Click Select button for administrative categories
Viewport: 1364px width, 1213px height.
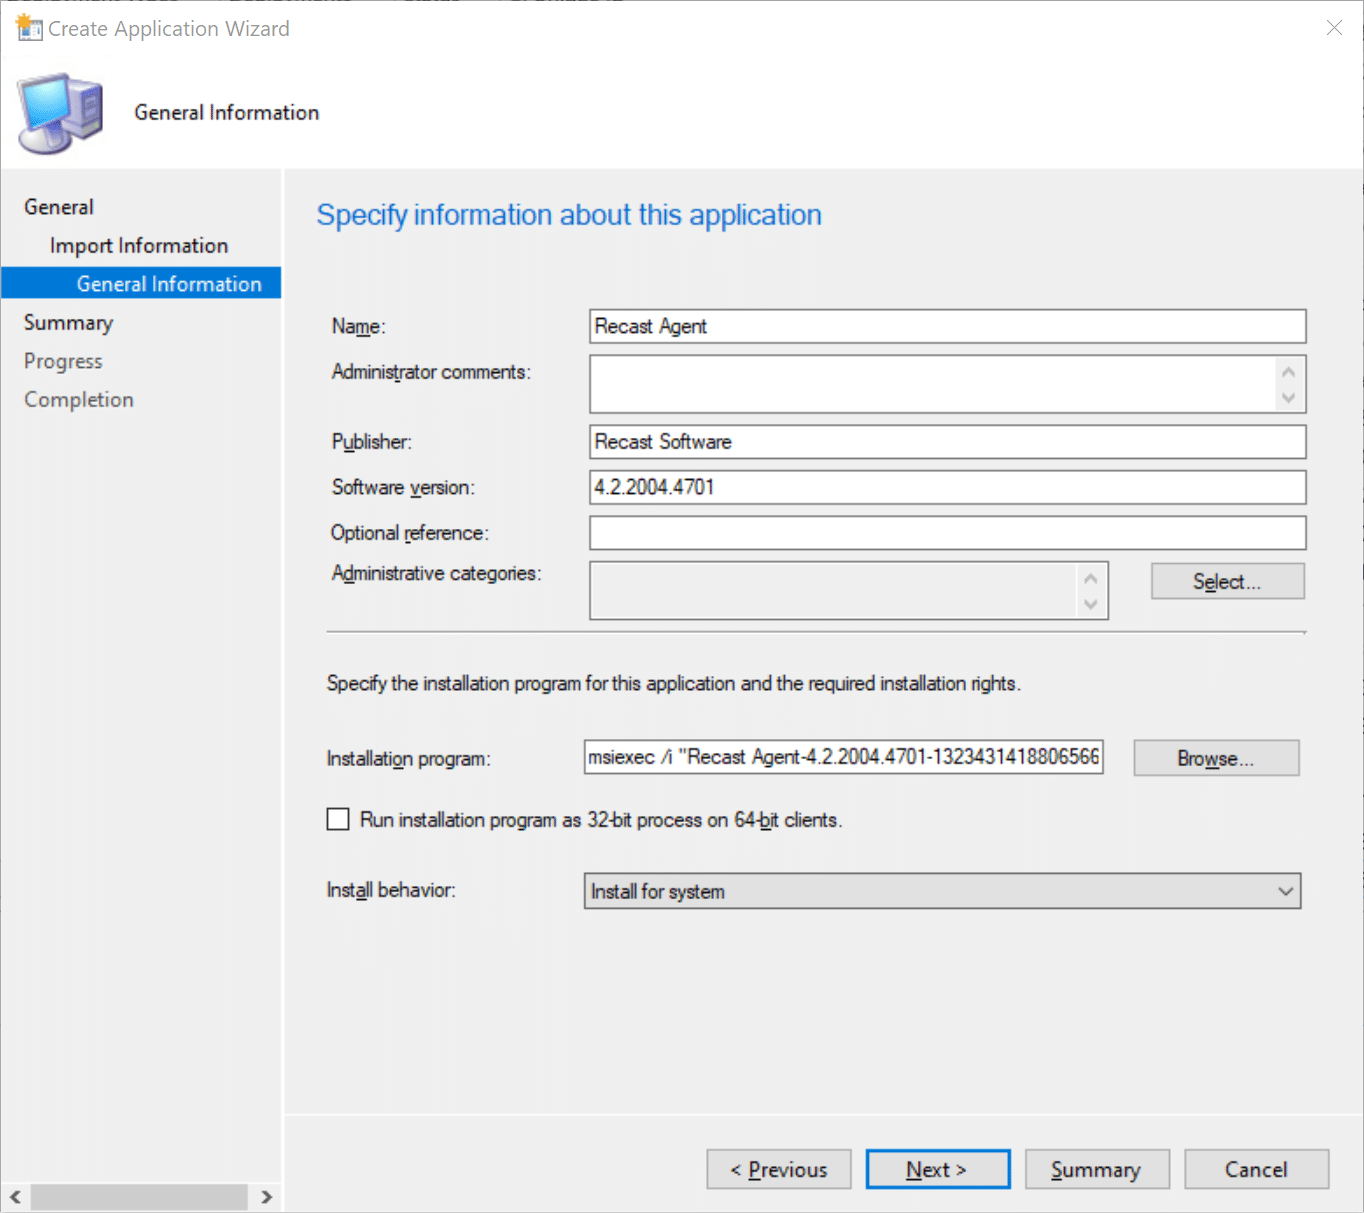(1227, 582)
